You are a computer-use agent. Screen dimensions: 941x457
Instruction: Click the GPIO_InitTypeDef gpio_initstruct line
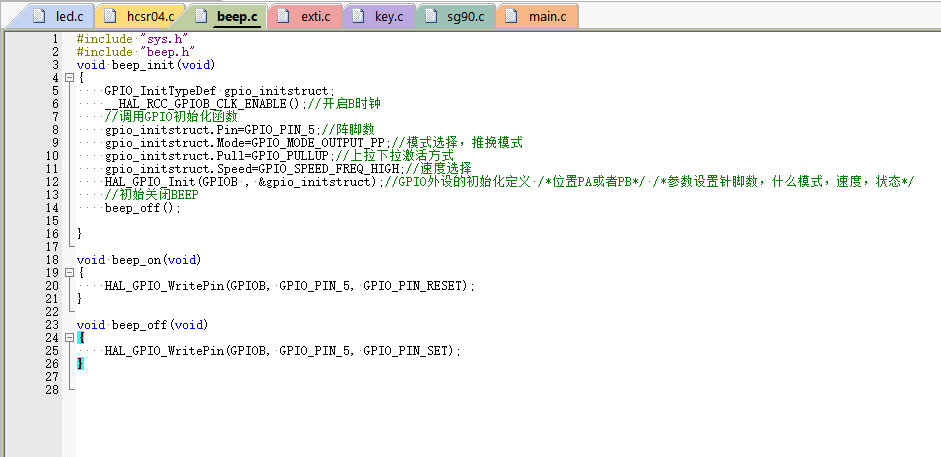219,91
